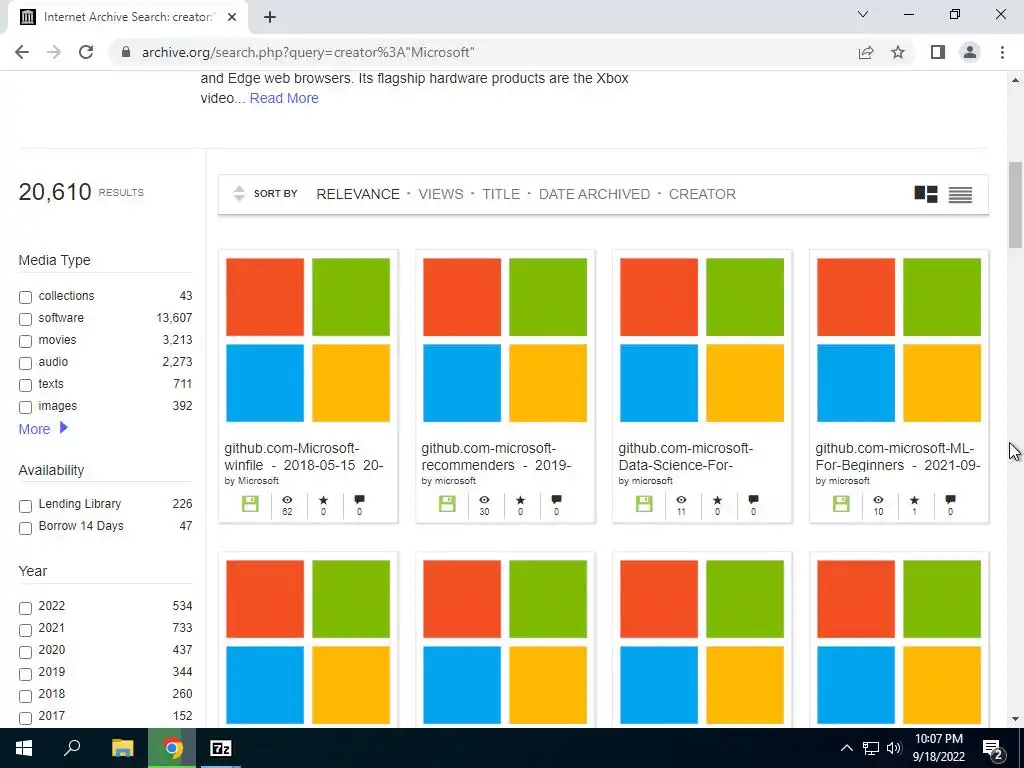Image resolution: width=1024 pixels, height=768 pixels.
Task: Open the tab search chevron dropdown
Action: [863, 14]
